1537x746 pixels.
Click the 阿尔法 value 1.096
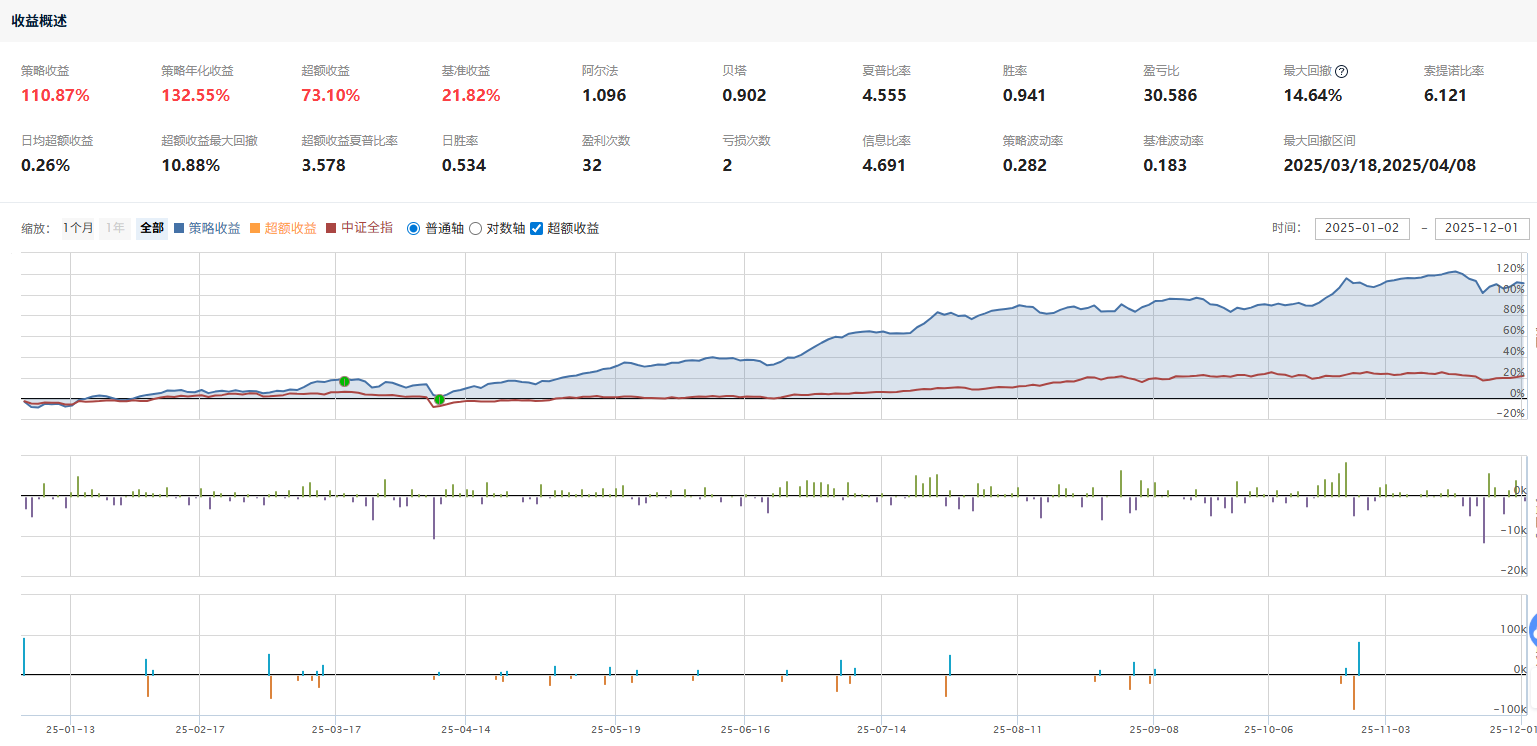click(x=603, y=96)
